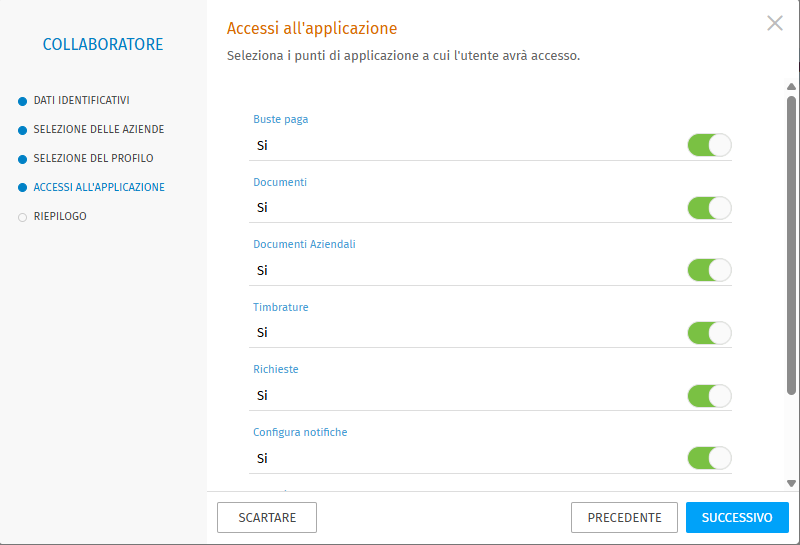Click the Accessi all'applicazione heading
This screenshot has width=800, height=545.
coord(312,28)
